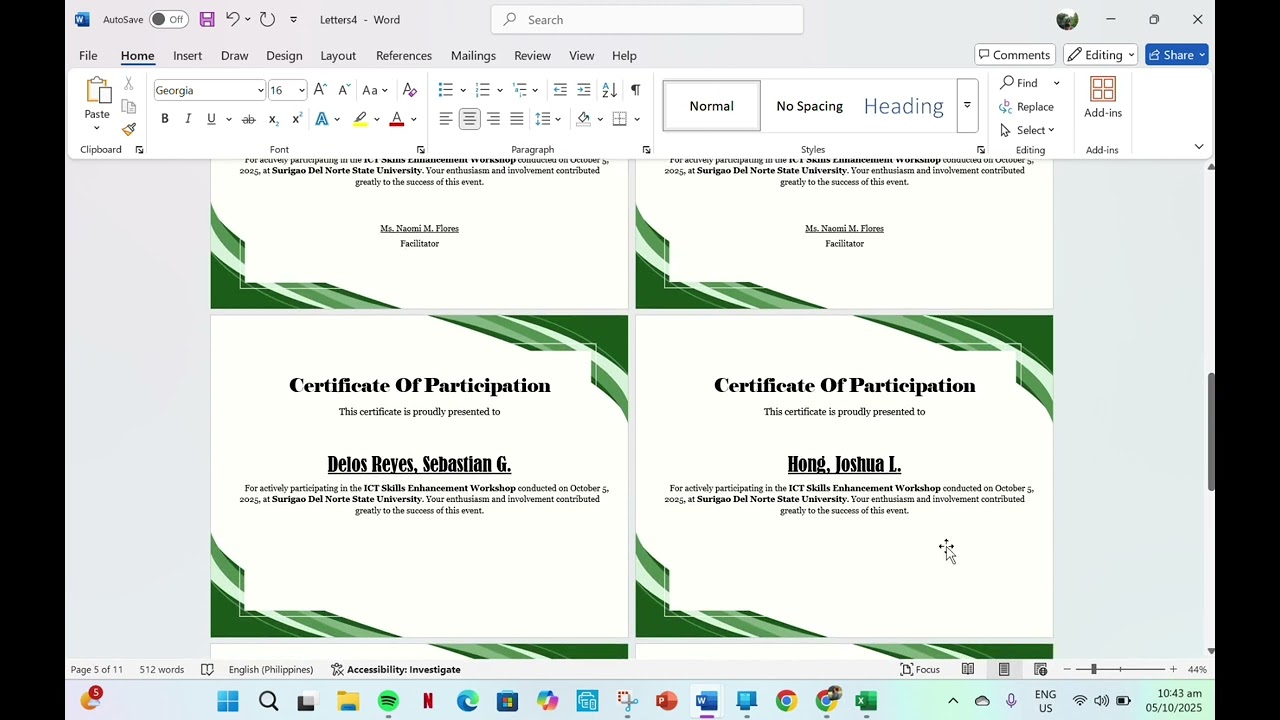Click the Copy icon
Image resolution: width=1280 pixels, height=720 pixels.
[129, 106]
